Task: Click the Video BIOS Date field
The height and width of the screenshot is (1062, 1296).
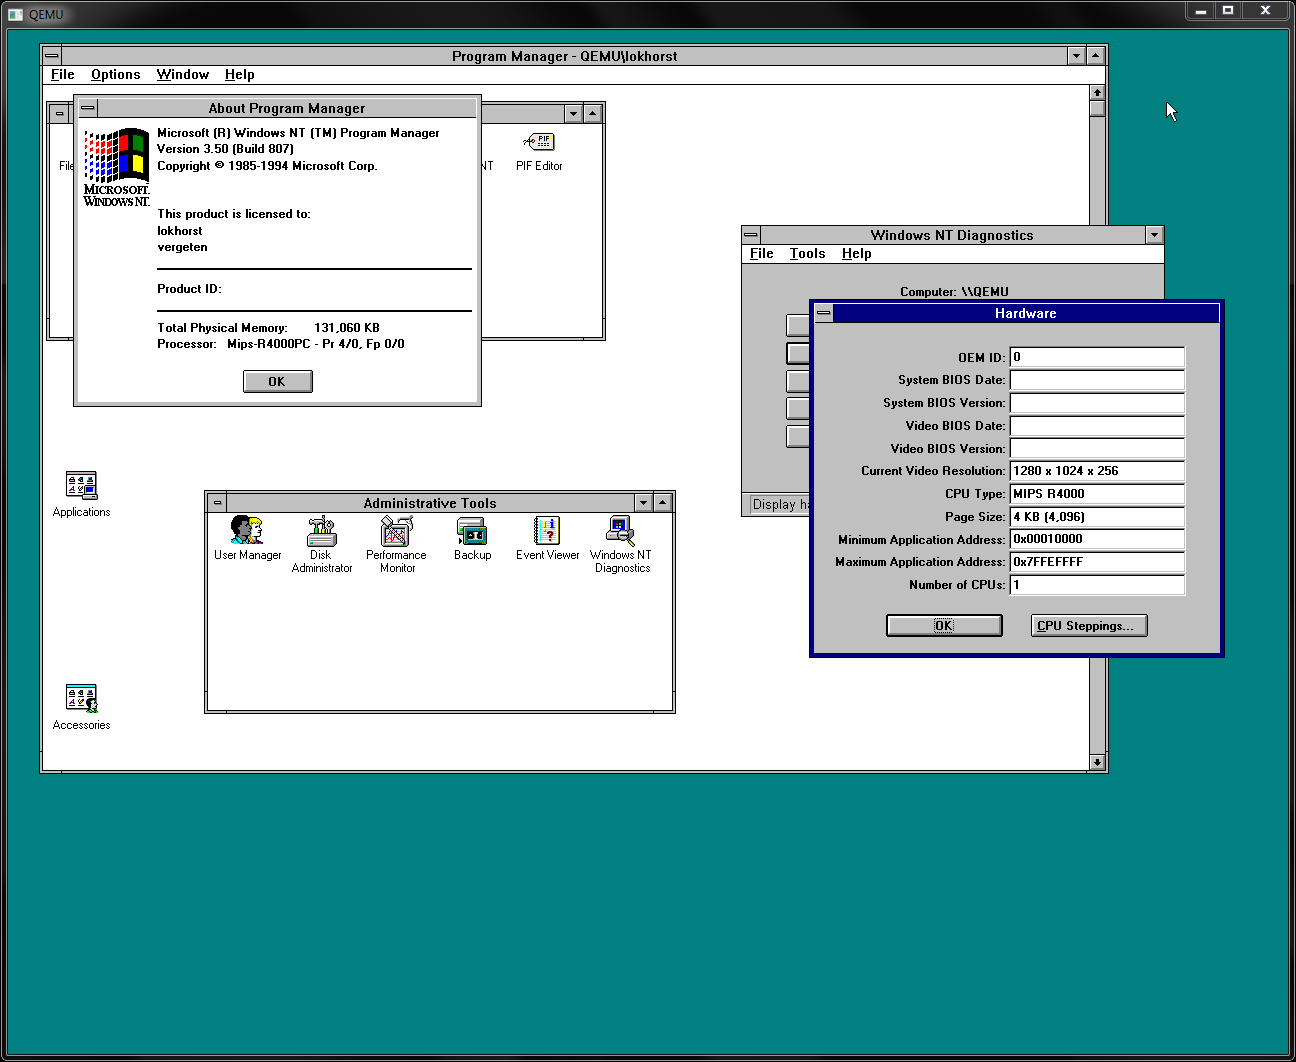Action: tap(1097, 426)
